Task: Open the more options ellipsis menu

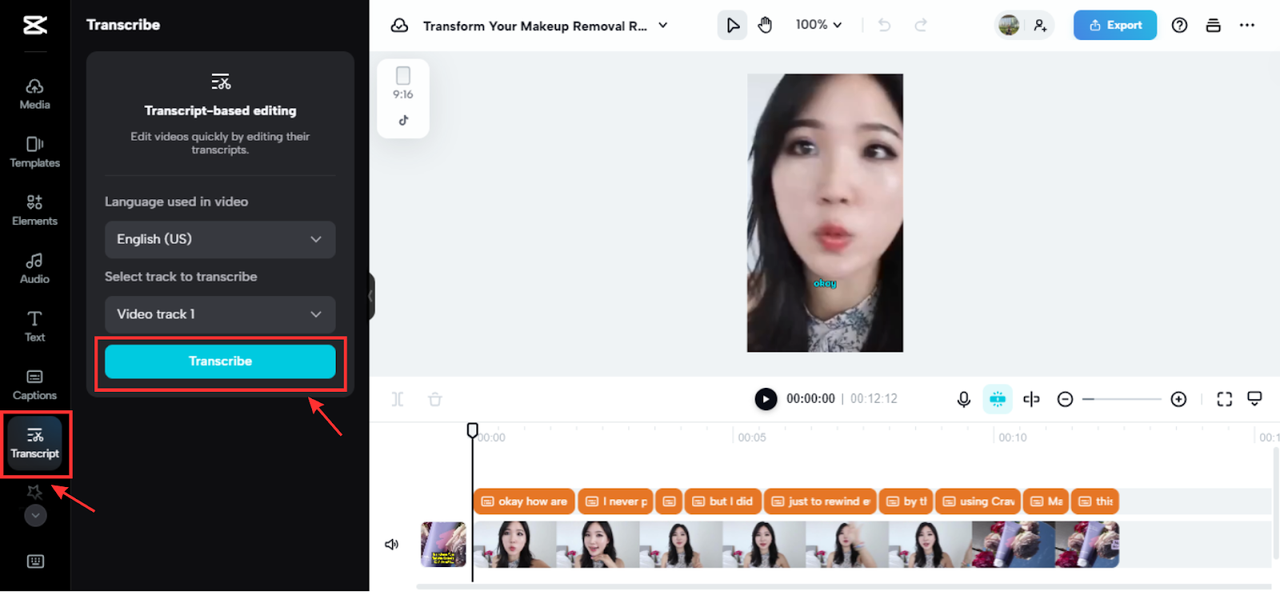Action: pos(1247,25)
